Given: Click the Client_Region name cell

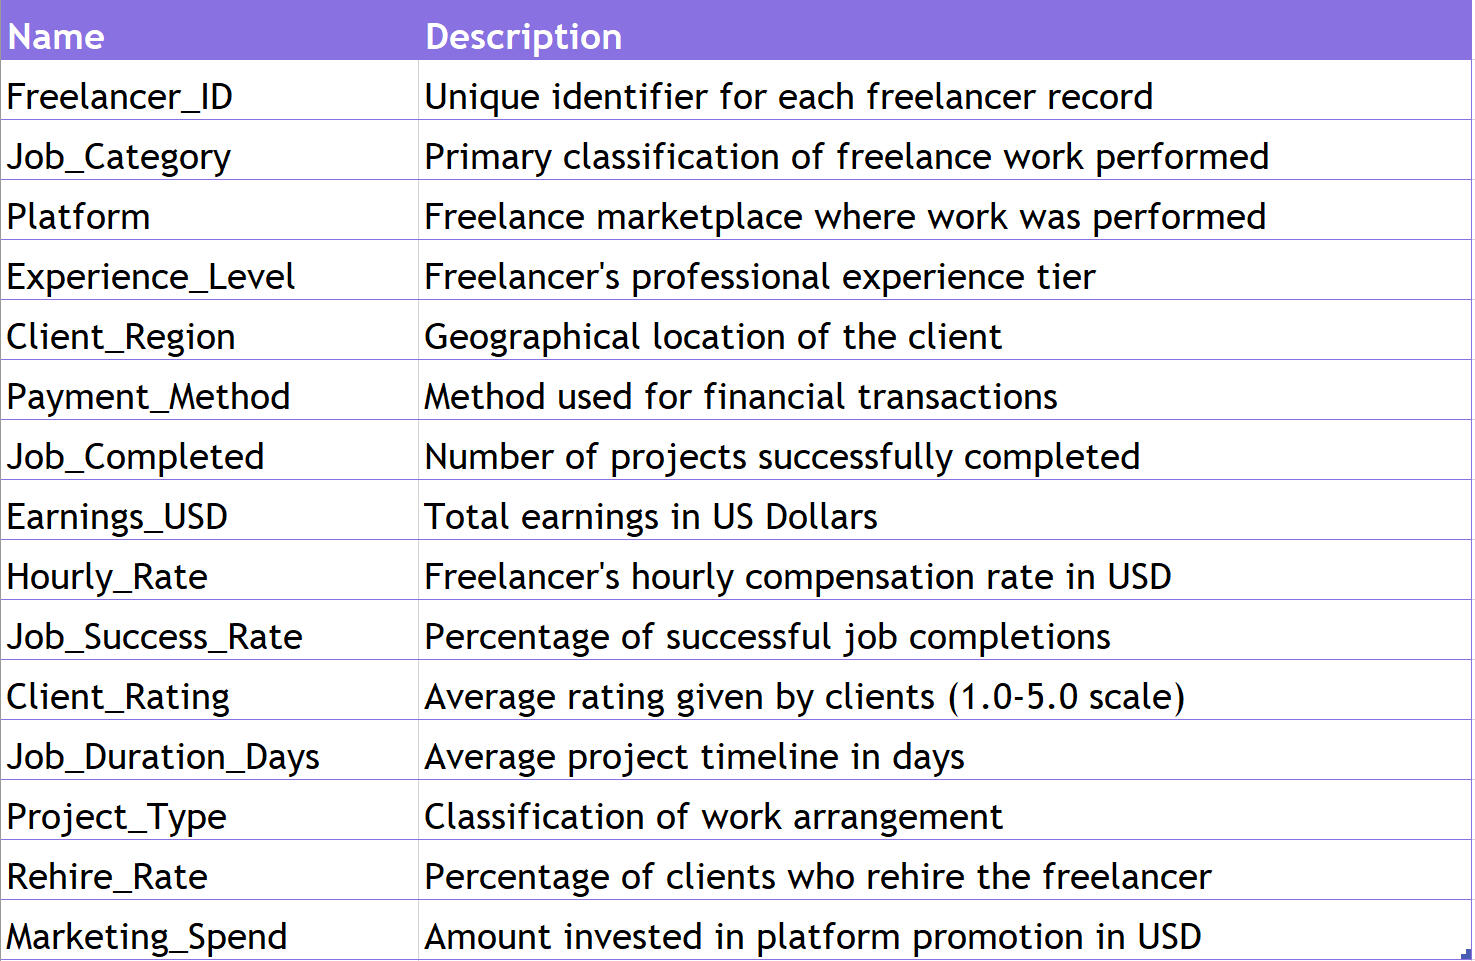Looking at the screenshot, I should pos(121,337).
